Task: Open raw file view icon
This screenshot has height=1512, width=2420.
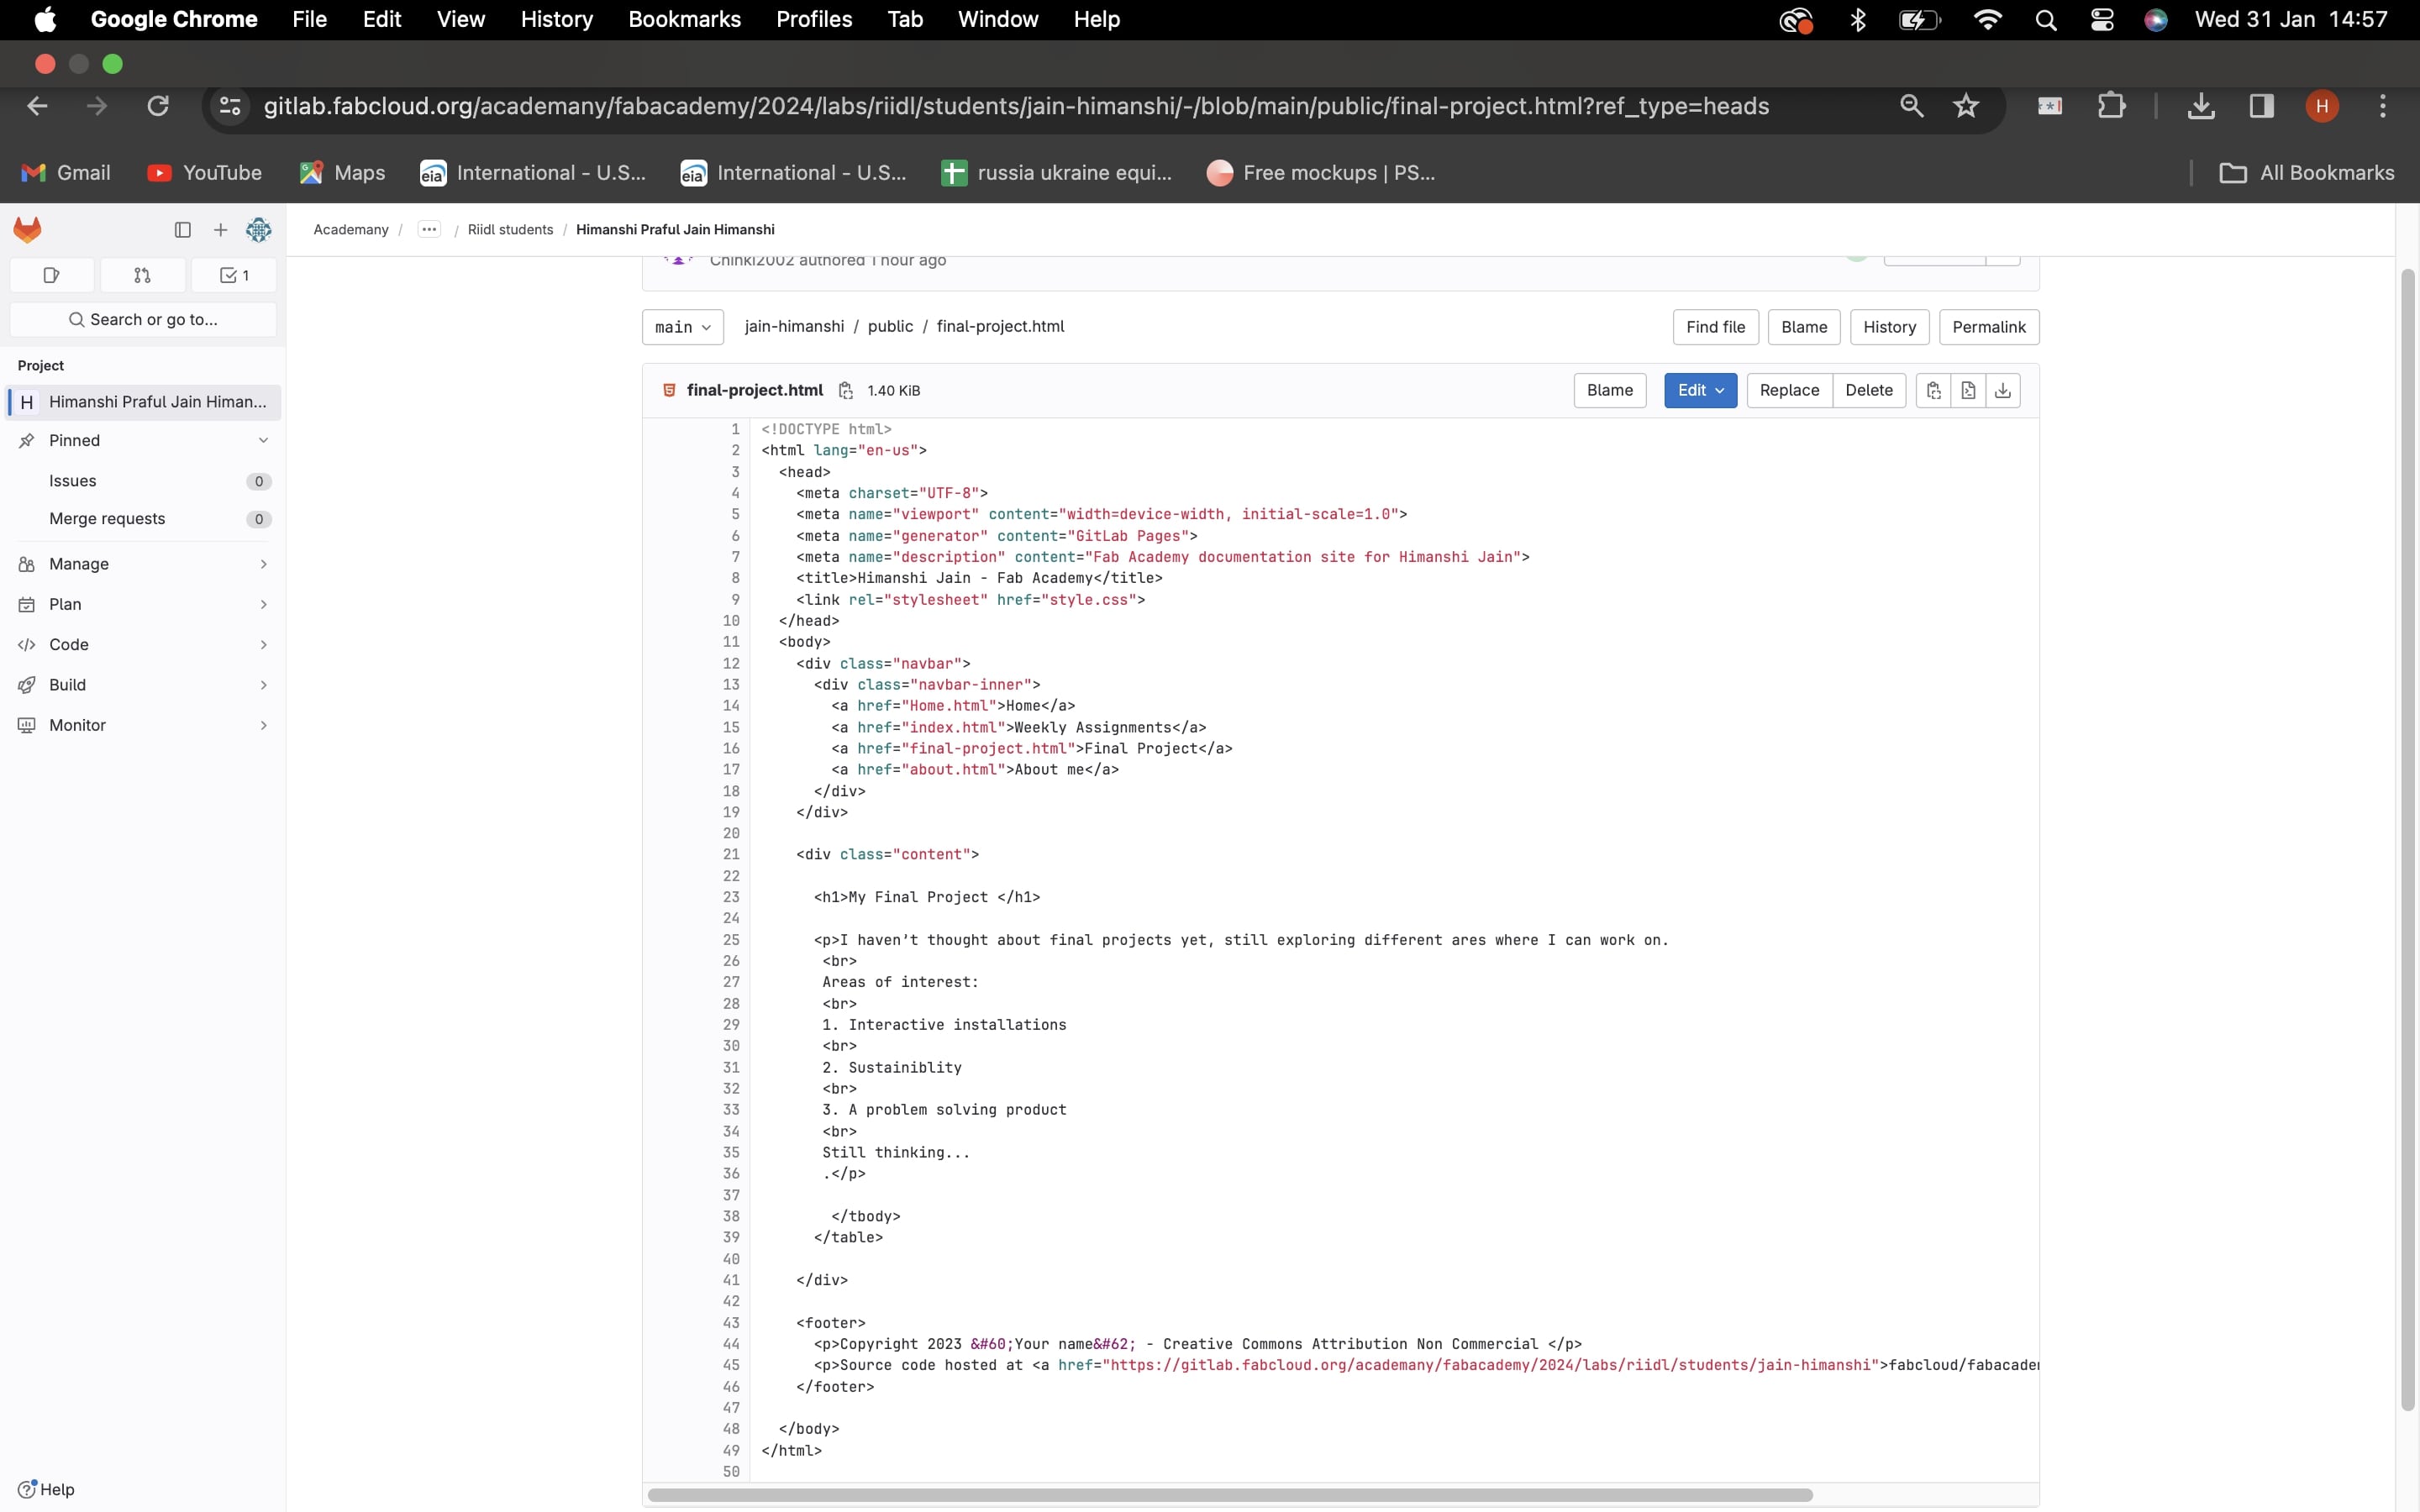Action: click(x=1967, y=390)
